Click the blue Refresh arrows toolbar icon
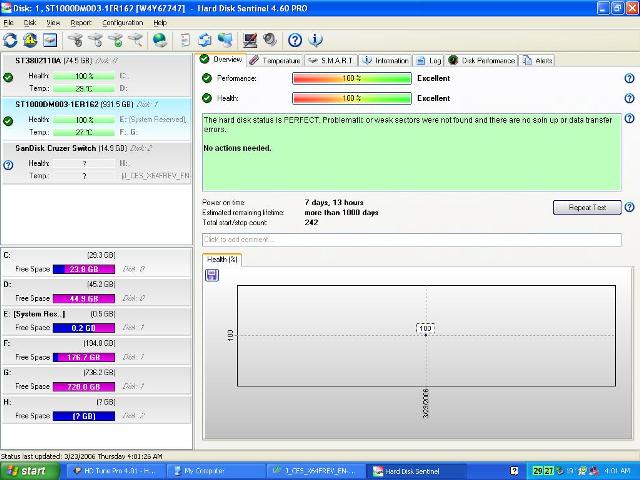This screenshot has height=480, width=640. [x=10, y=40]
